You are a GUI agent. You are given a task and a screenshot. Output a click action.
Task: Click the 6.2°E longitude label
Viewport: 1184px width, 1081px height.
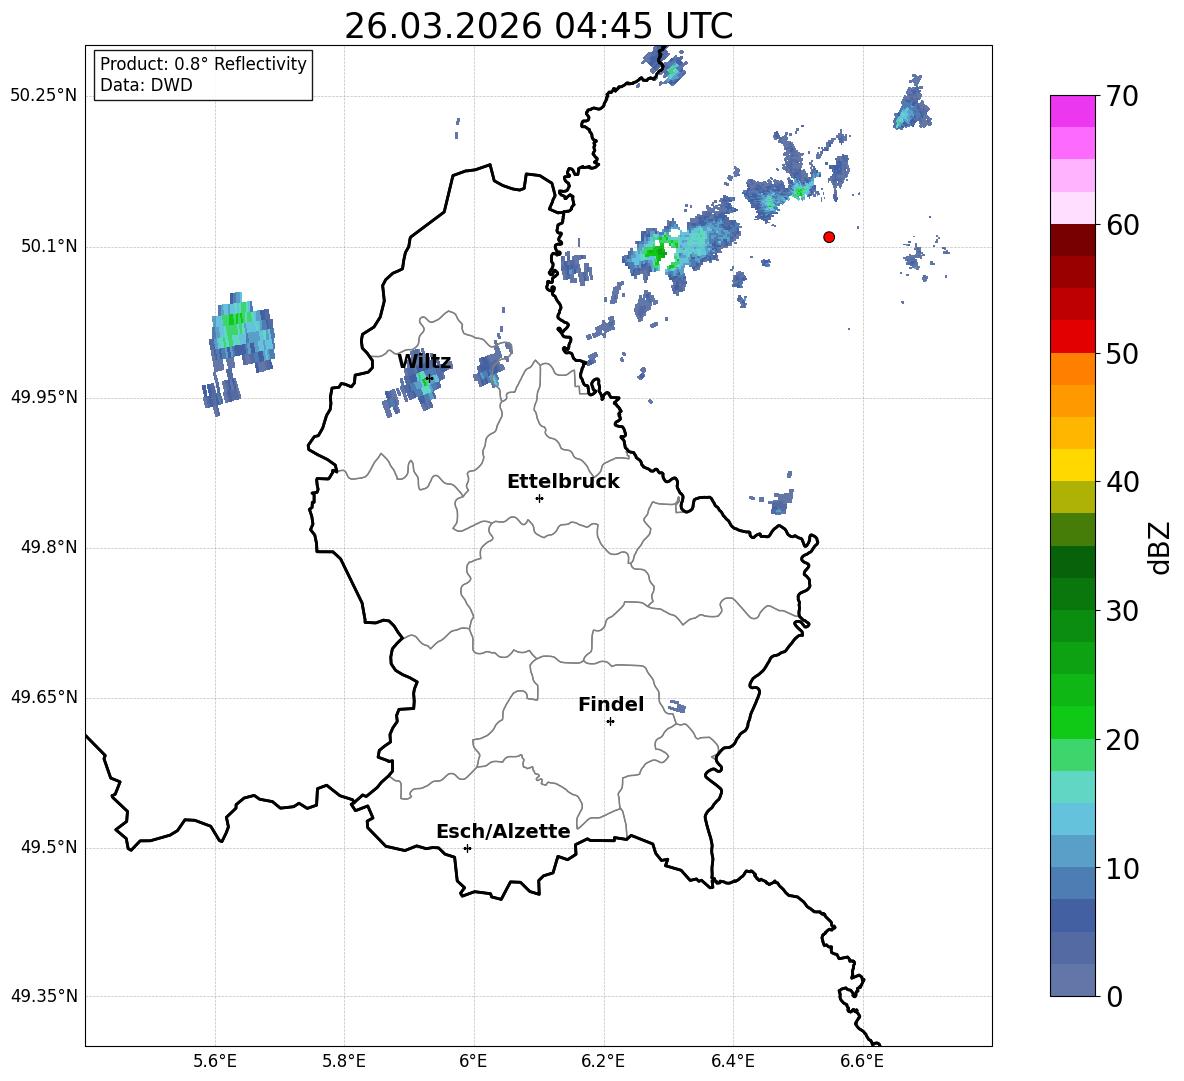click(603, 1062)
